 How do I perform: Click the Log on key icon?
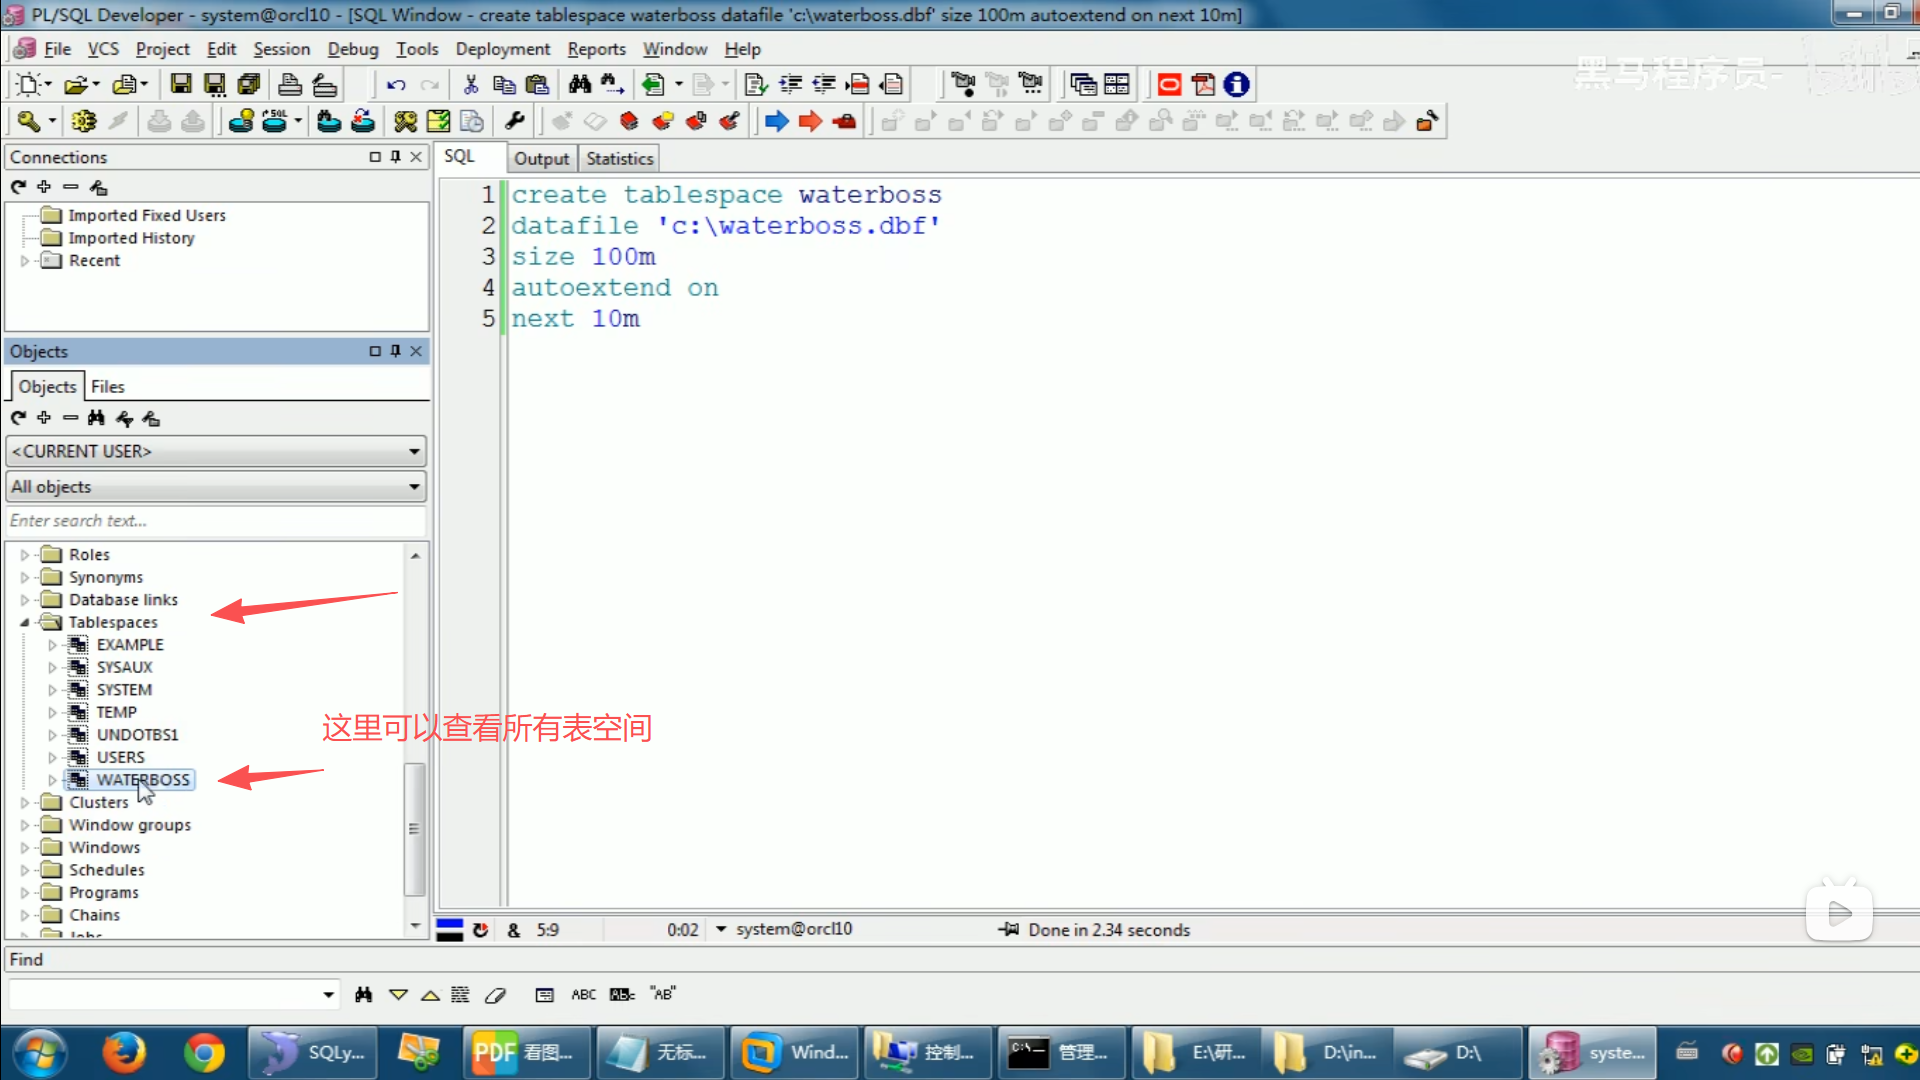[28, 121]
